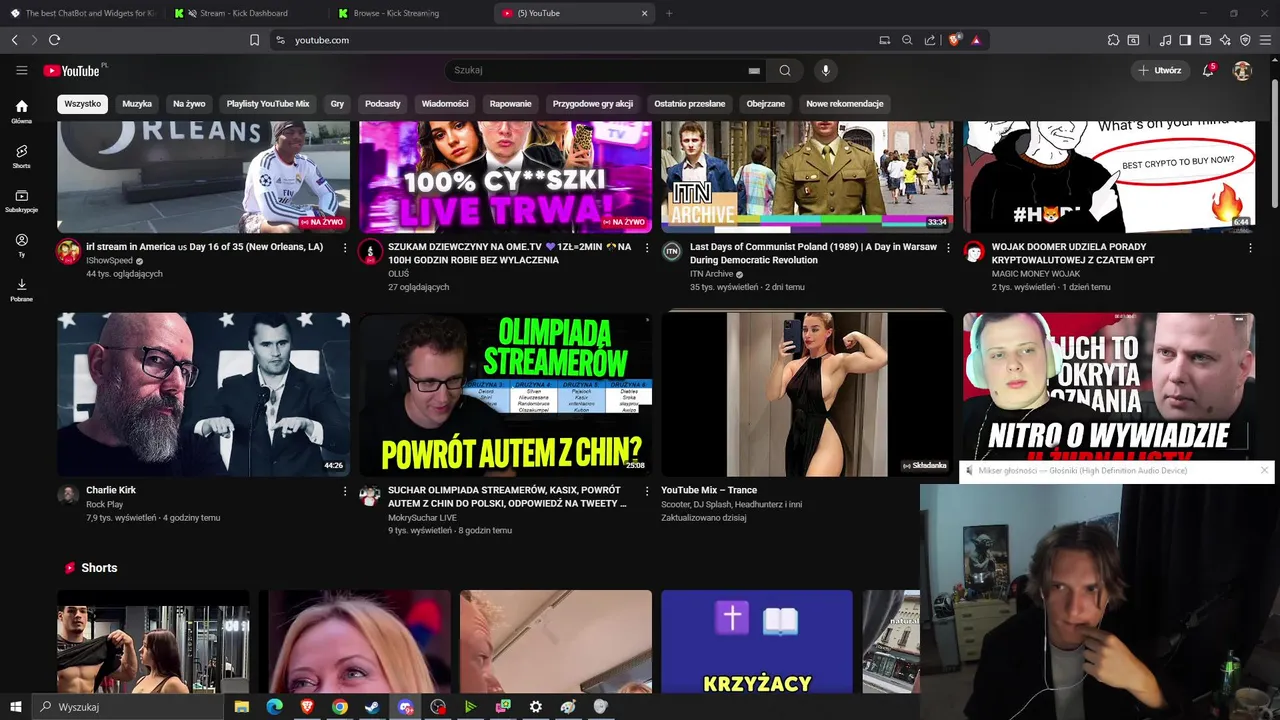1280x720 pixels.
Task: Bookmark this page icon
Action: [254, 40]
